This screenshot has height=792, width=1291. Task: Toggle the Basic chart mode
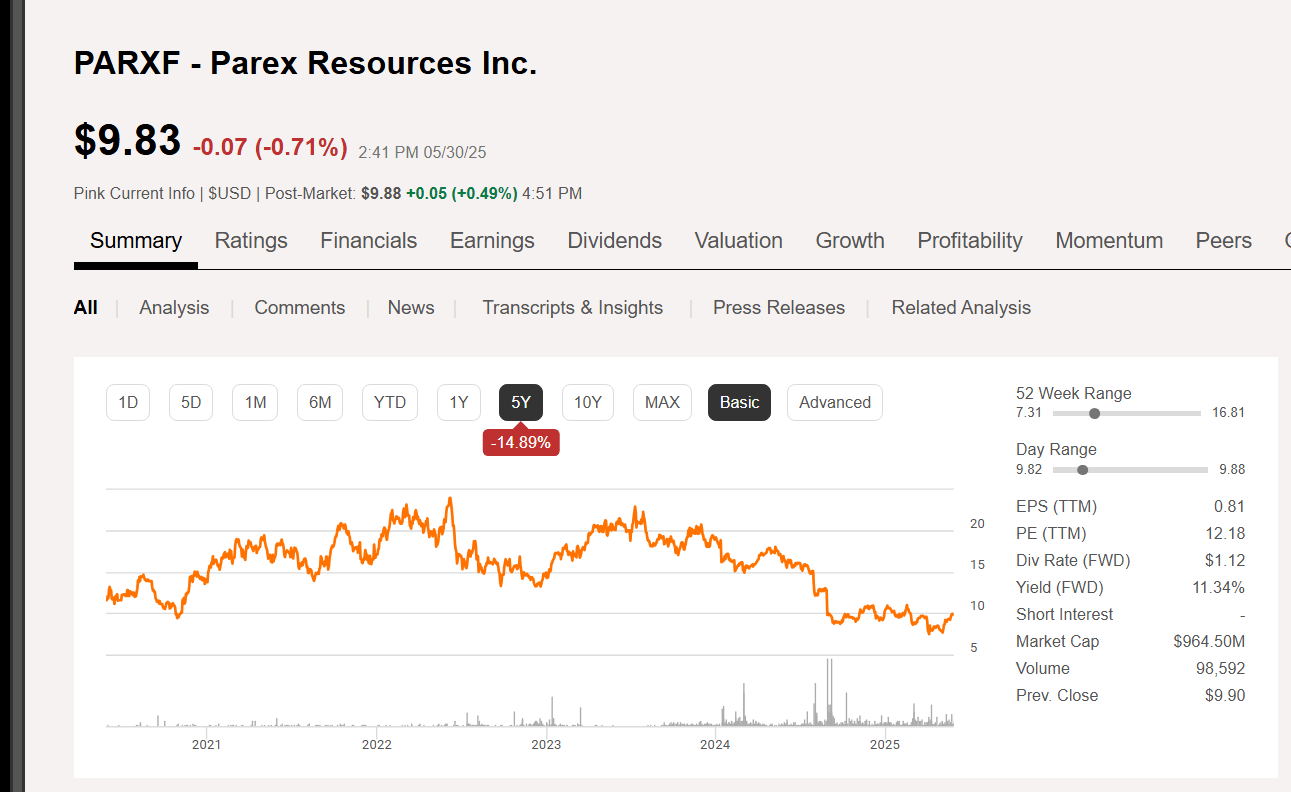[x=739, y=402]
